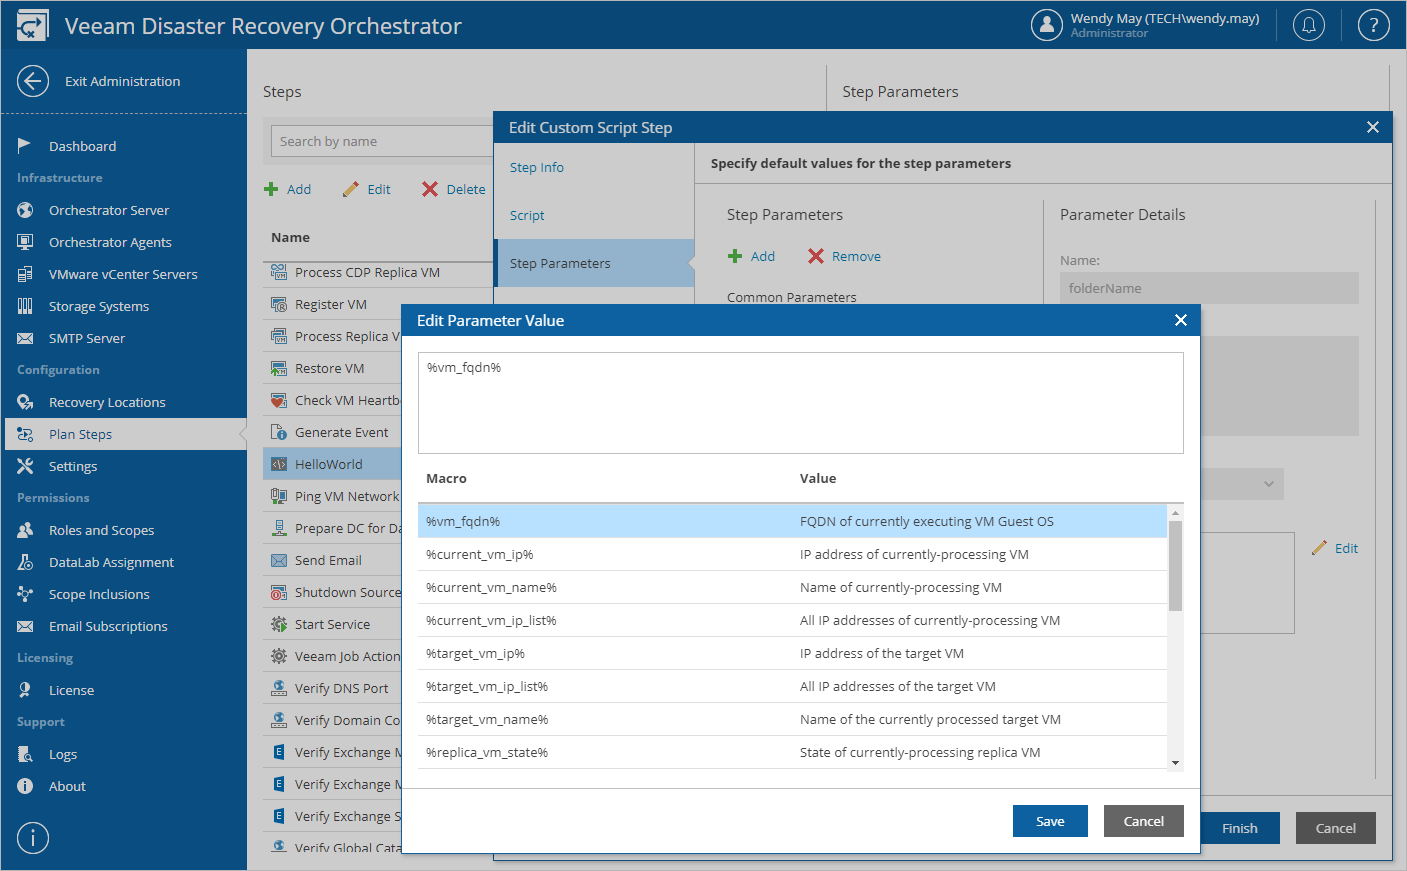This screenshot has height=871, width=1407.
Task: Click the Email Subscriptions envelope icon
Action: point(25,626)
